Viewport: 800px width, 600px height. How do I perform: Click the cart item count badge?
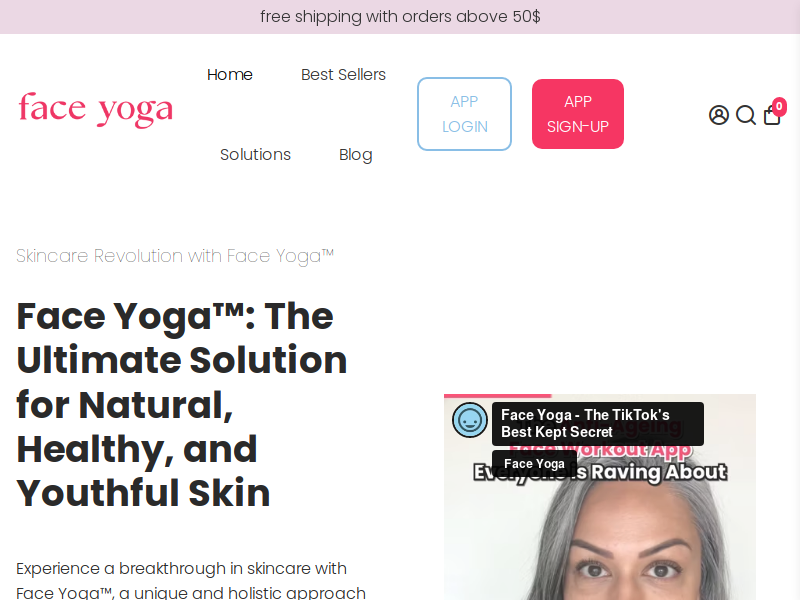click(x=779, y=106)
